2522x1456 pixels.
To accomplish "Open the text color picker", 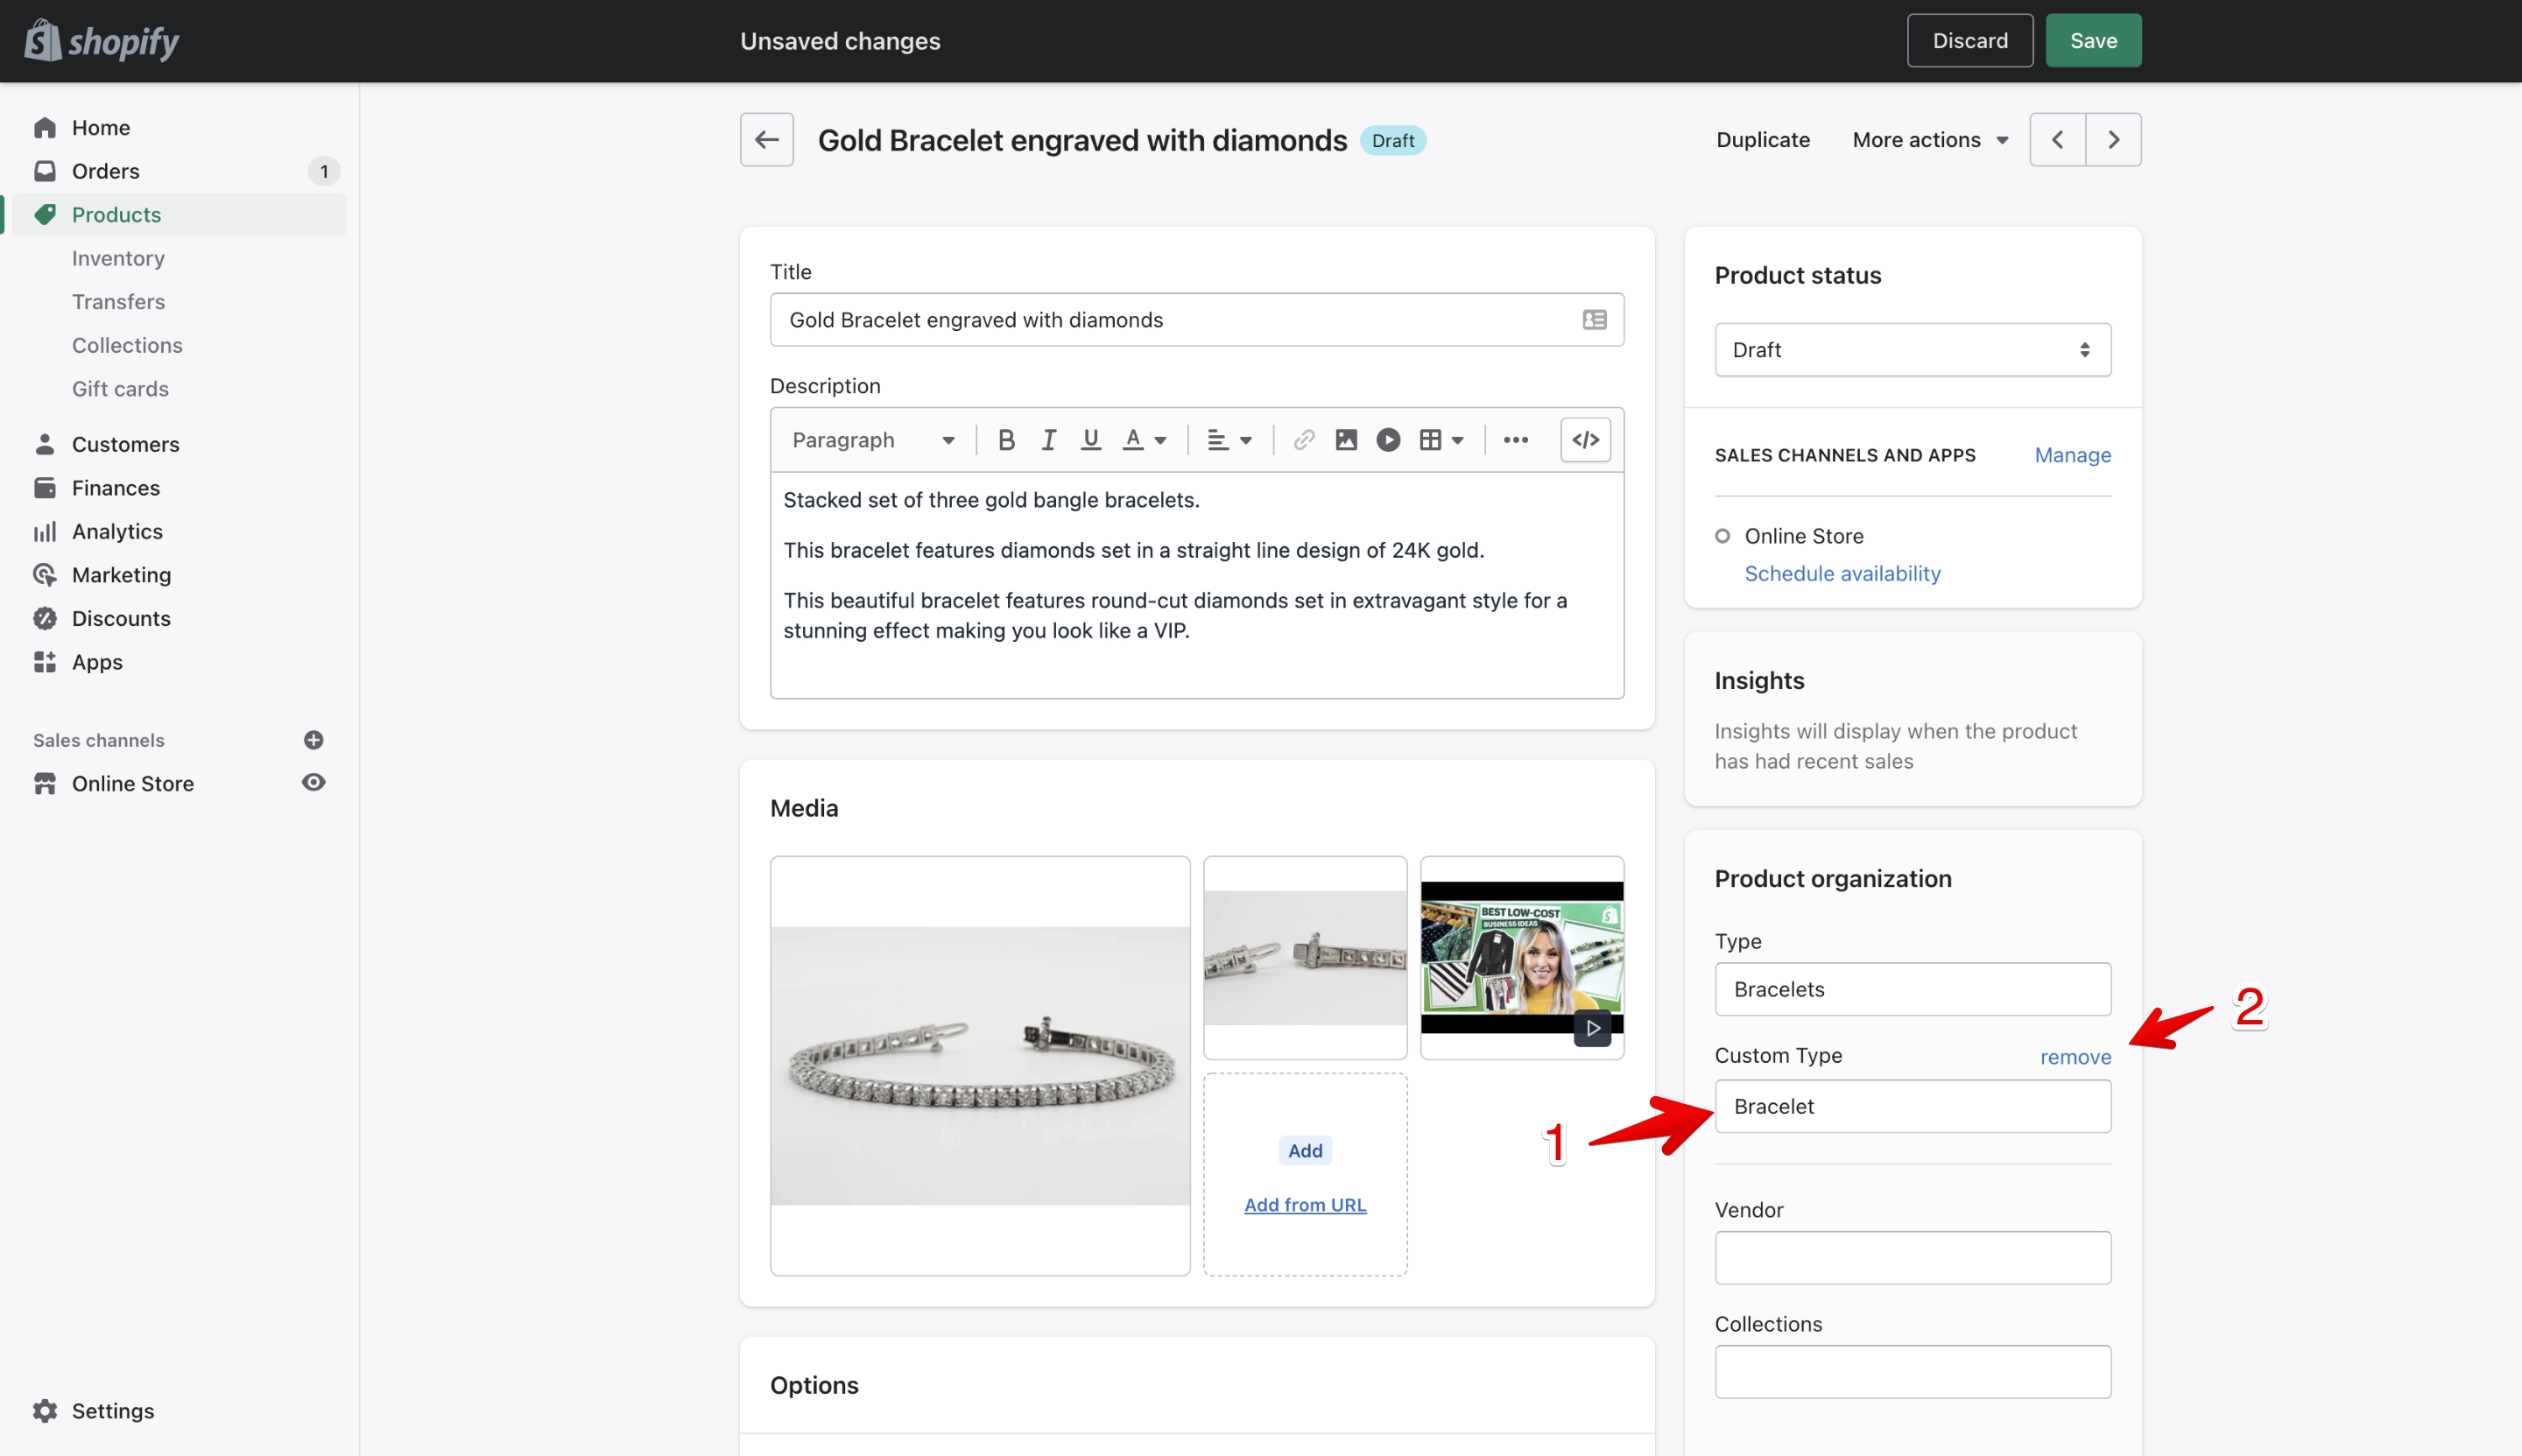I will [x=1144, y=440].
